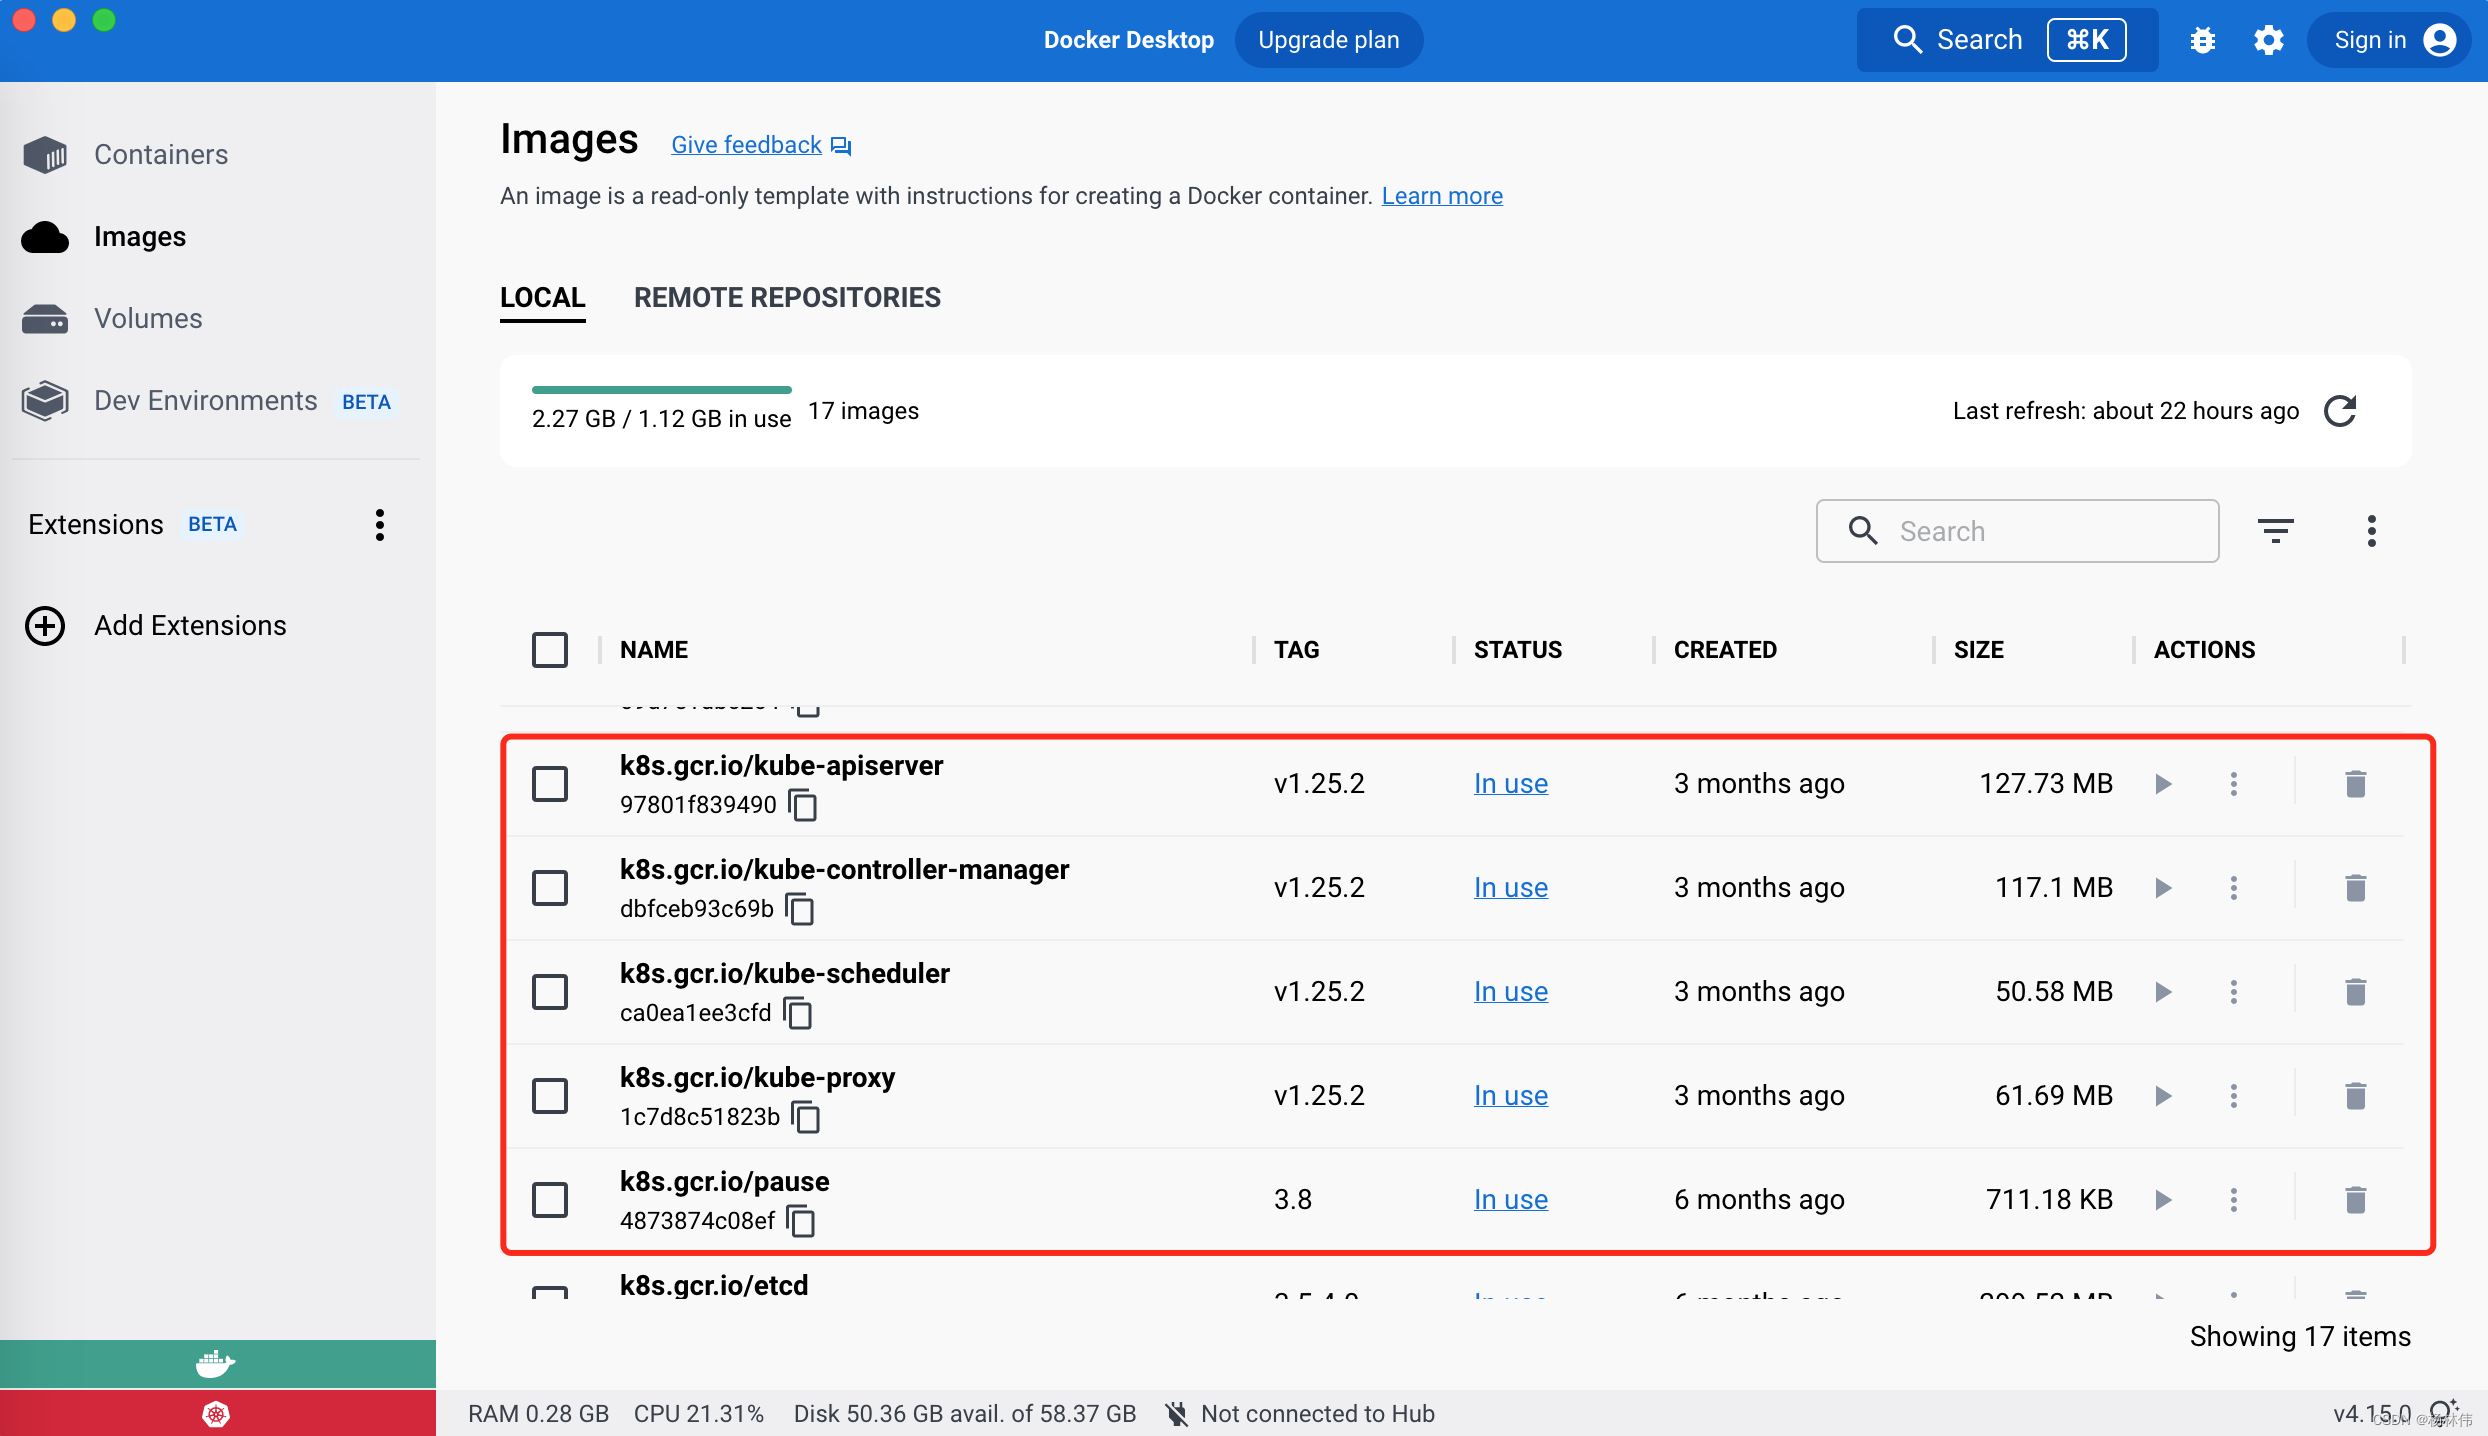Open the bug report troubleshoot icon
This screenshot has height=1436, width=2488.
pos(2202,40)
